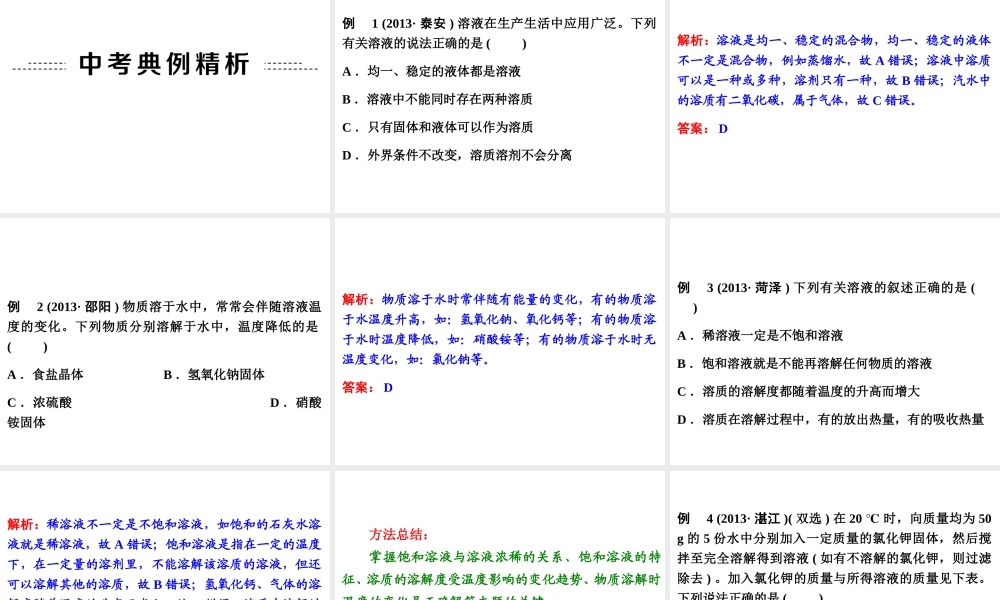Click the line "度的变化。下列物质分别溶解于水中"
This screenshot has width=1000, height=600.
click(x=116, y=326)
